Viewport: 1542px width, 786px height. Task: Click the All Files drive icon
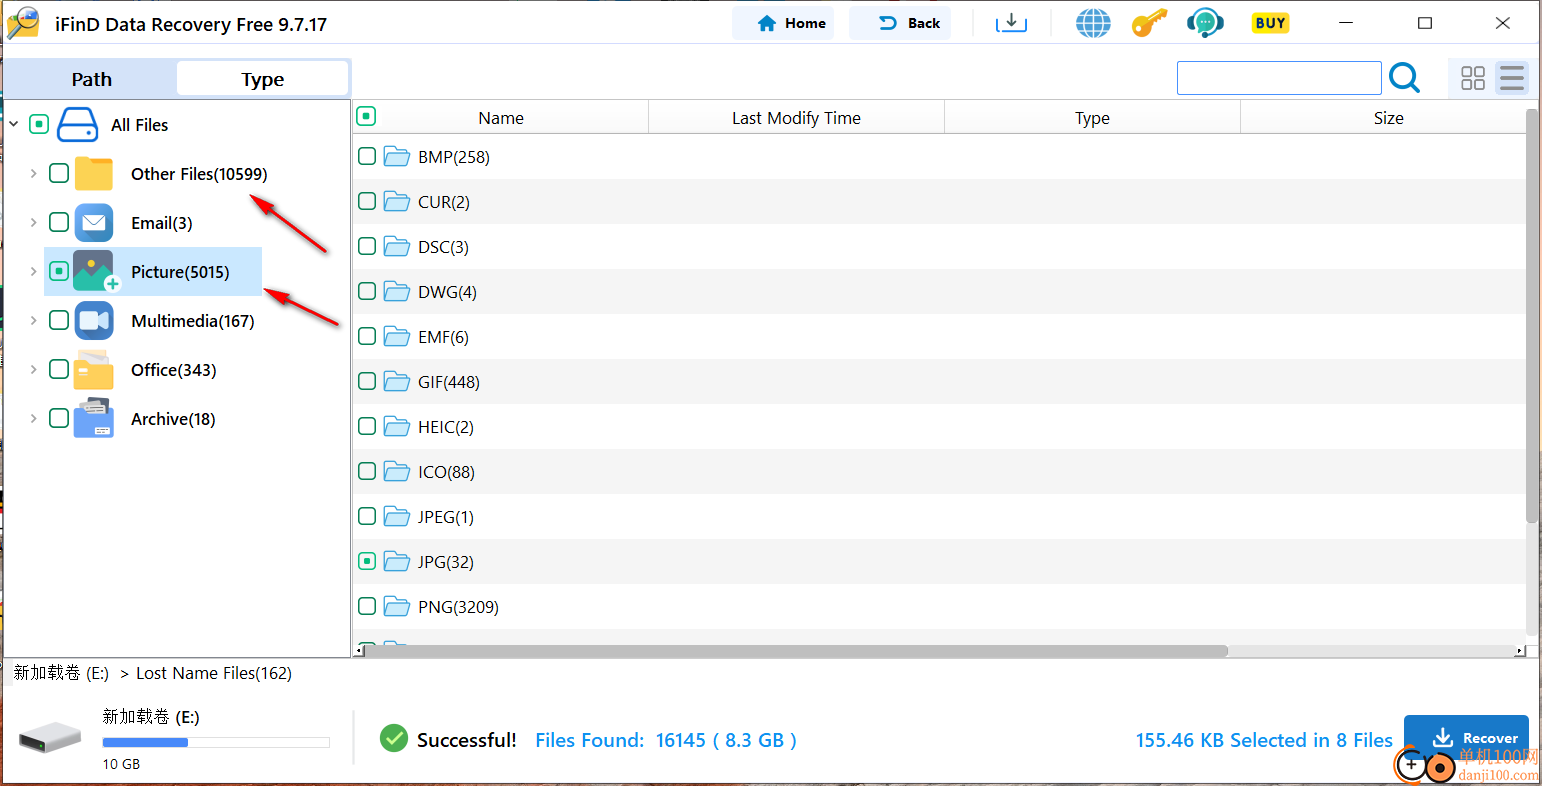[x=77, y=125]
